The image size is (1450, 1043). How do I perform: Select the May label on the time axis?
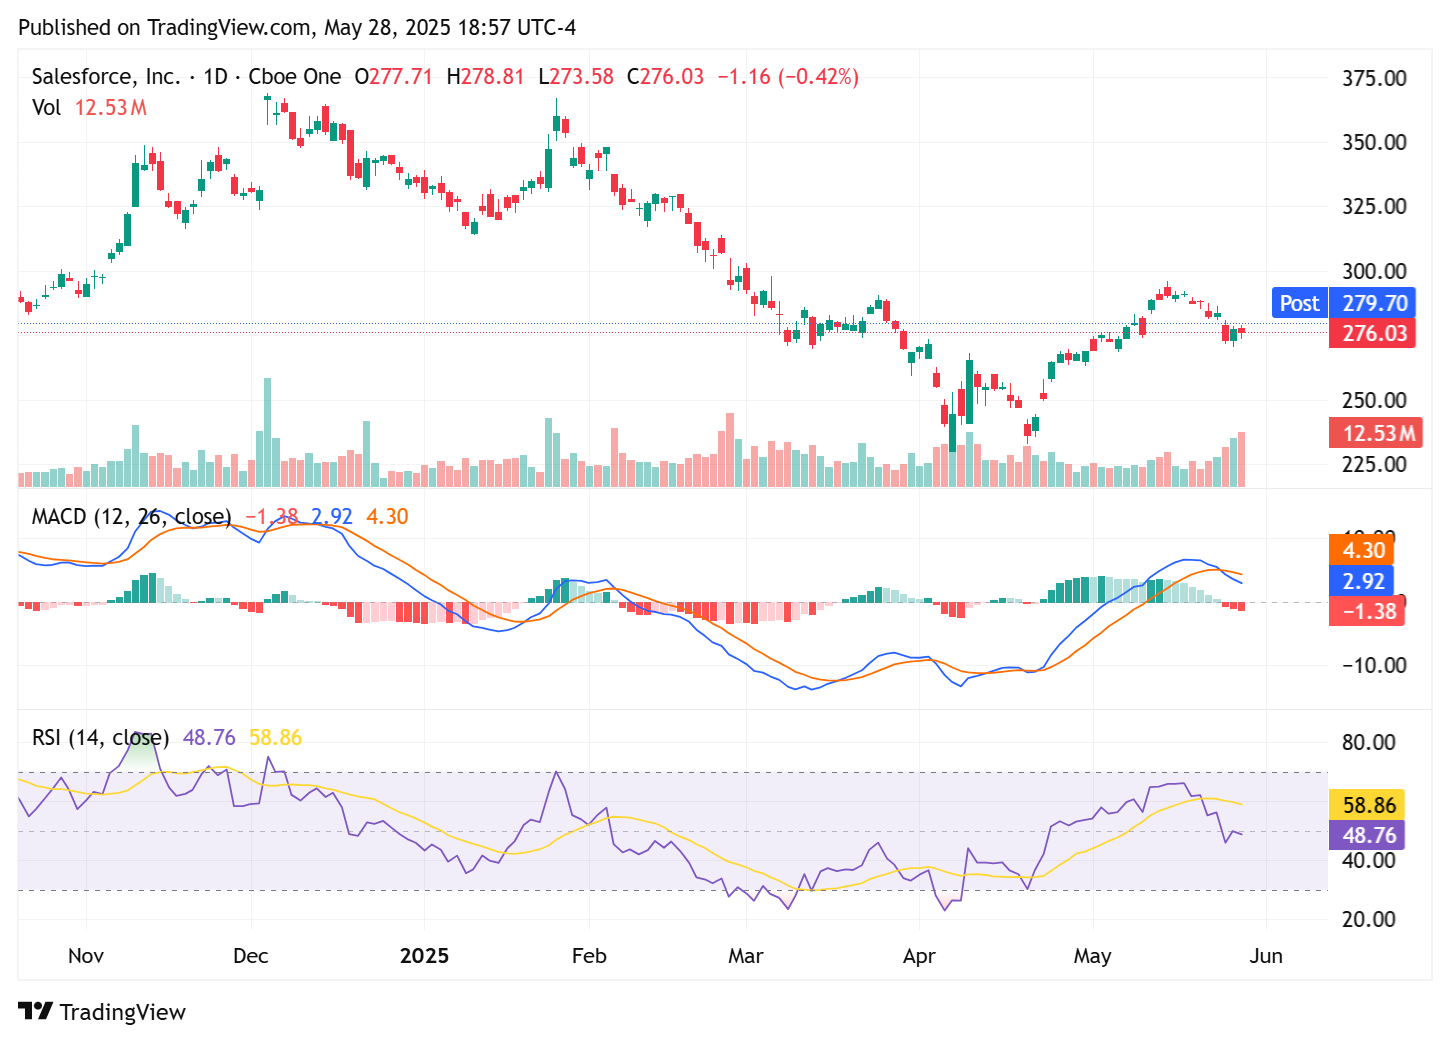point(1093,956)
